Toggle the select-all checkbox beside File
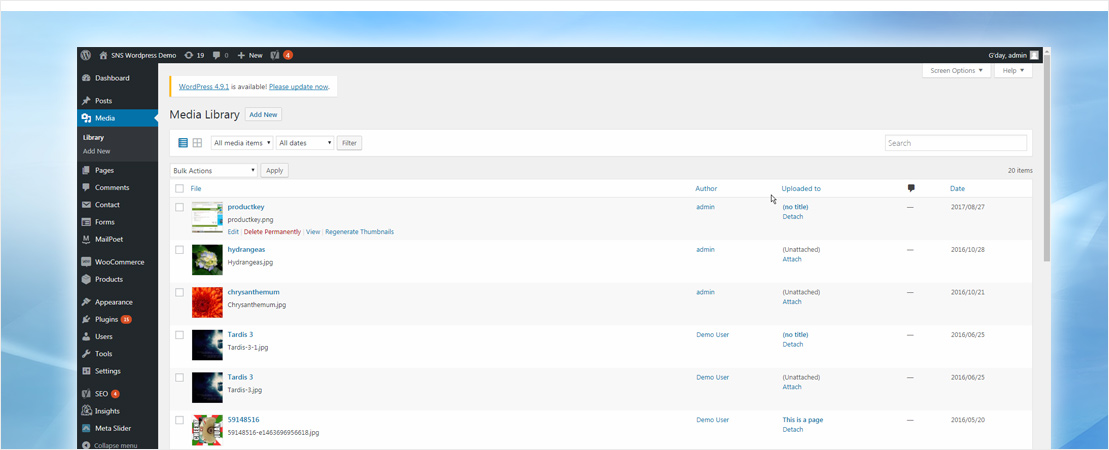The height and width of the screenshot is (450, 1109). [x=180, y=188]
